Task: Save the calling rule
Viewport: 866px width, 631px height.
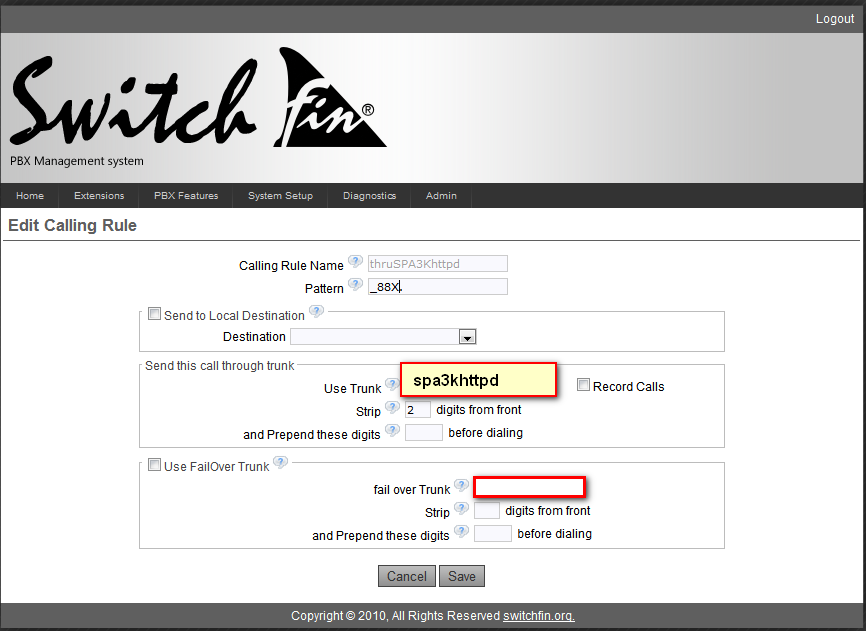Action: (462, 576)
